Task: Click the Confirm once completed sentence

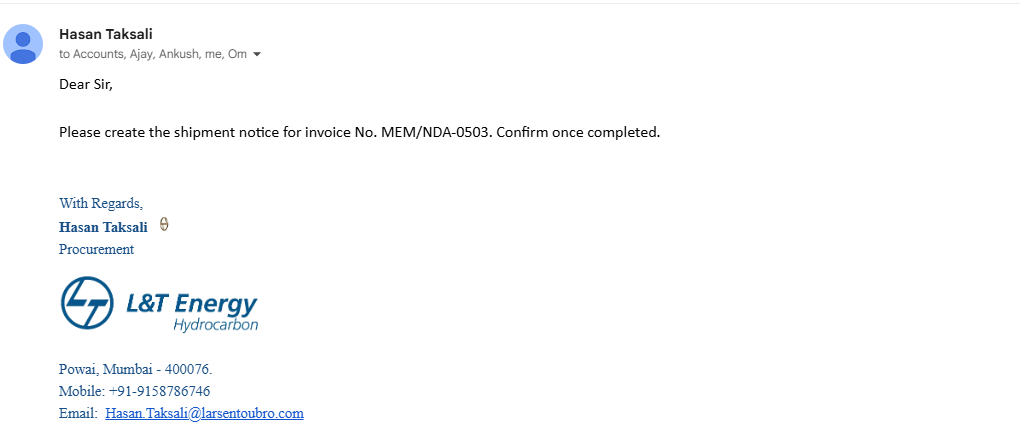Action: pos(576,133)
